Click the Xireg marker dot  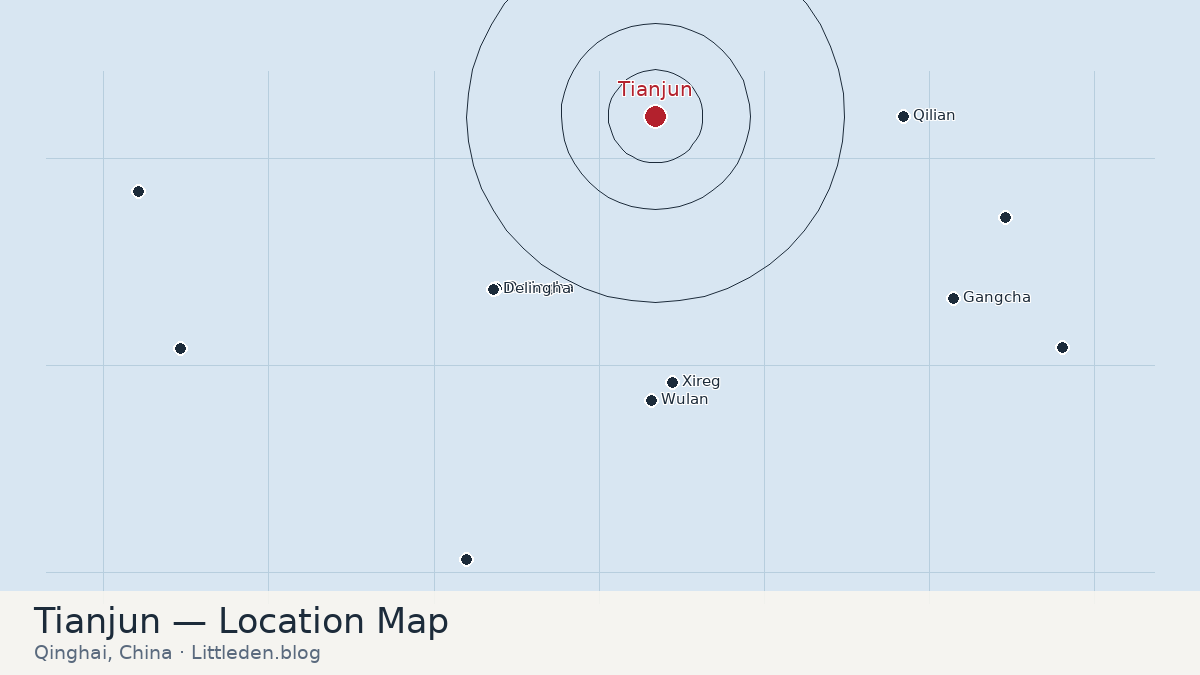click(x=672, y=382)
